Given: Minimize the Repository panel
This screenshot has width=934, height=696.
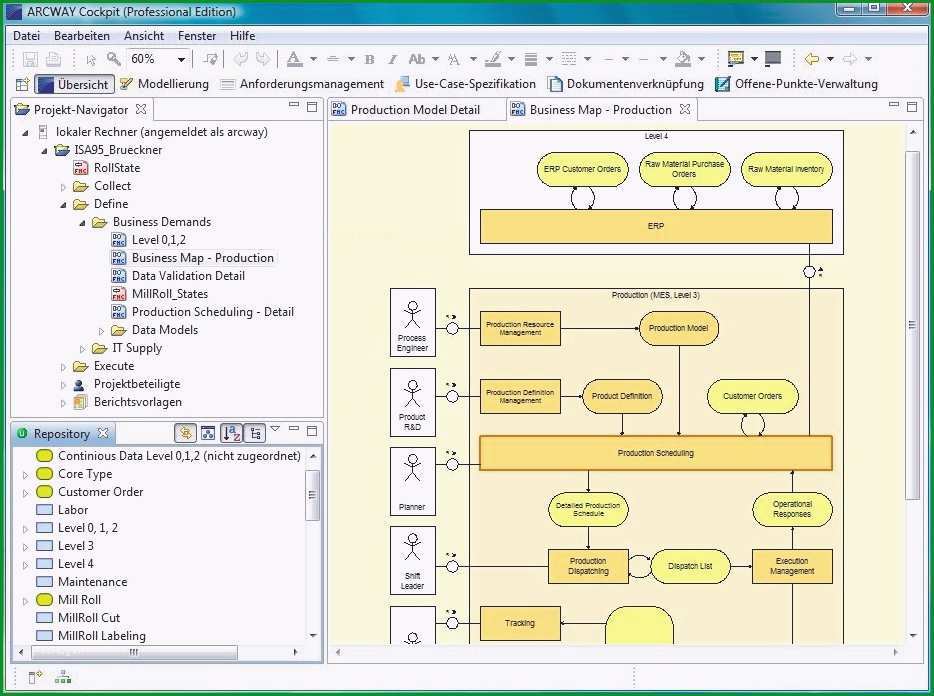Looking at the screenshot, I should 294,429.
